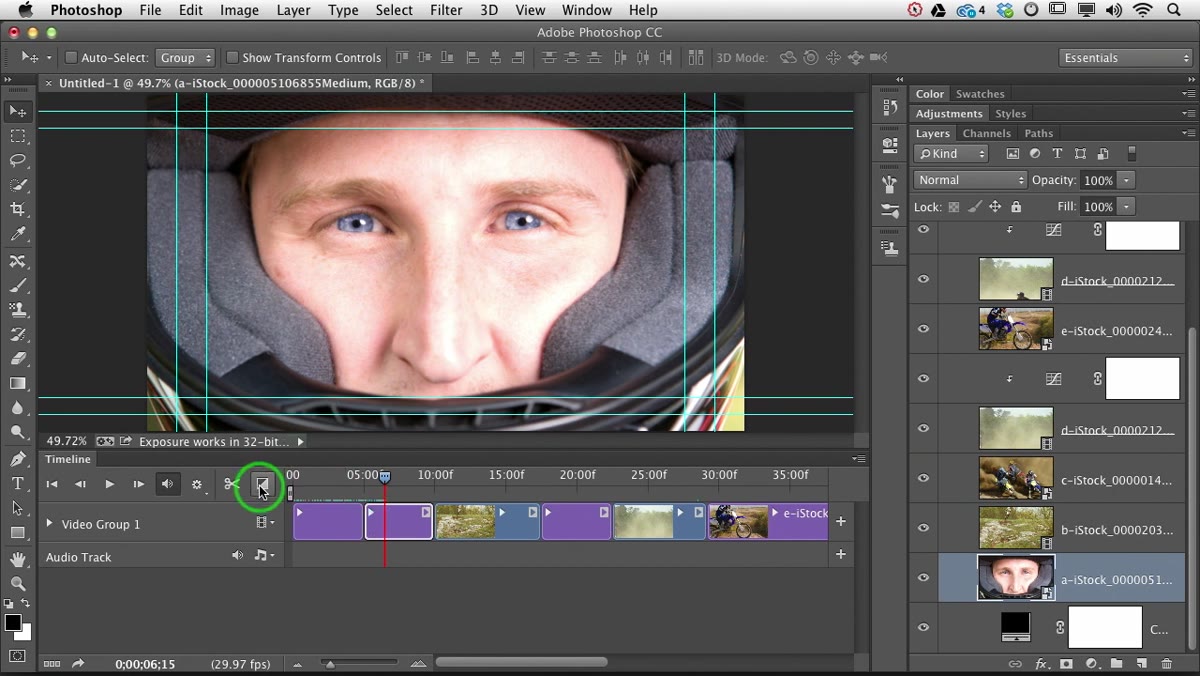The height and width of the screenshot is (676, 1200).
Task: Open the Opacity slider dropdown arrow
Action: point(1127,180)
